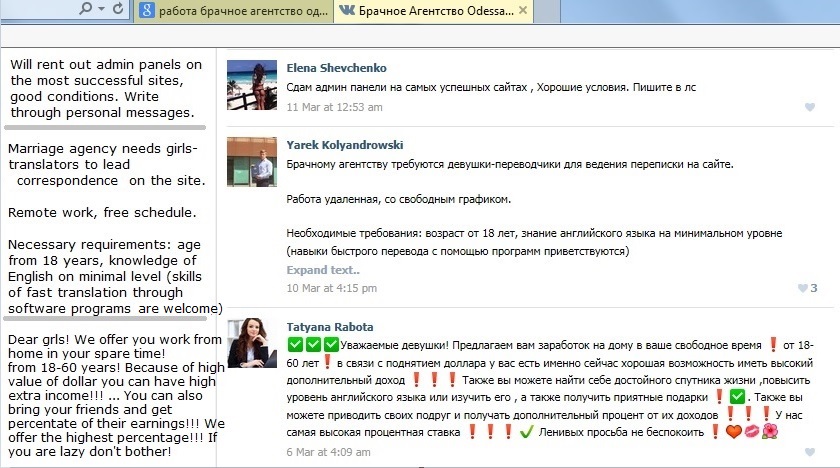Open Elena Shevchenko's profile name link
The width and height of the screenshot is (840, 468).
336,68
